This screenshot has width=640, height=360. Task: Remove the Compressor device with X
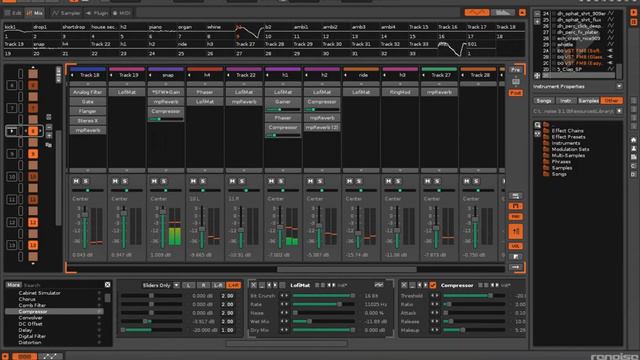point(404,285)
